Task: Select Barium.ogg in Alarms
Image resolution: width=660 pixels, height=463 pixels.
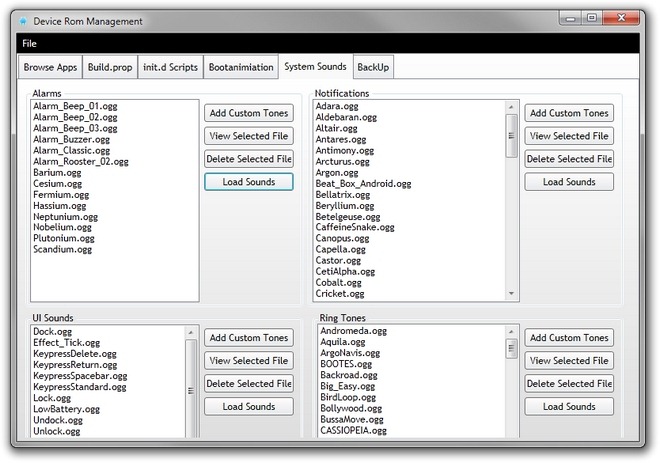Action: tap(57, 173)
